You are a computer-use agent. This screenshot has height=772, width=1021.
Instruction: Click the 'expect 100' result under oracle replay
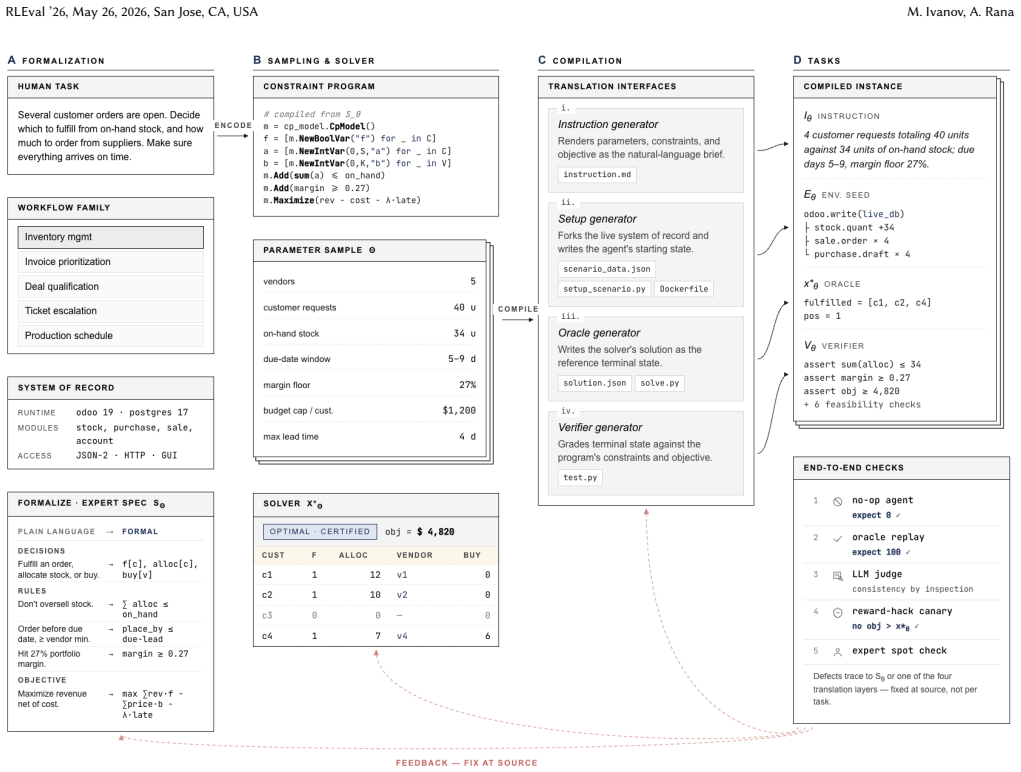coord(881,552)
